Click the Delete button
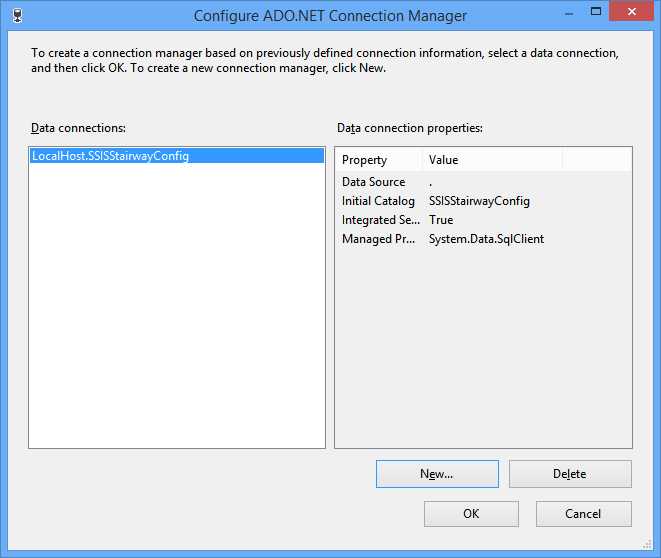The image size is (661, 558). click(x=570, y=474)
